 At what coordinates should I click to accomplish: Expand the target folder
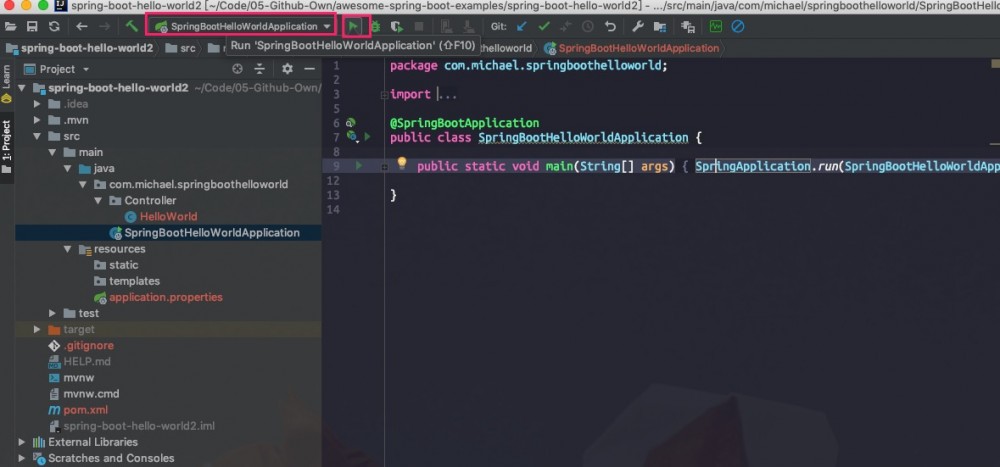tap(37, 329)
